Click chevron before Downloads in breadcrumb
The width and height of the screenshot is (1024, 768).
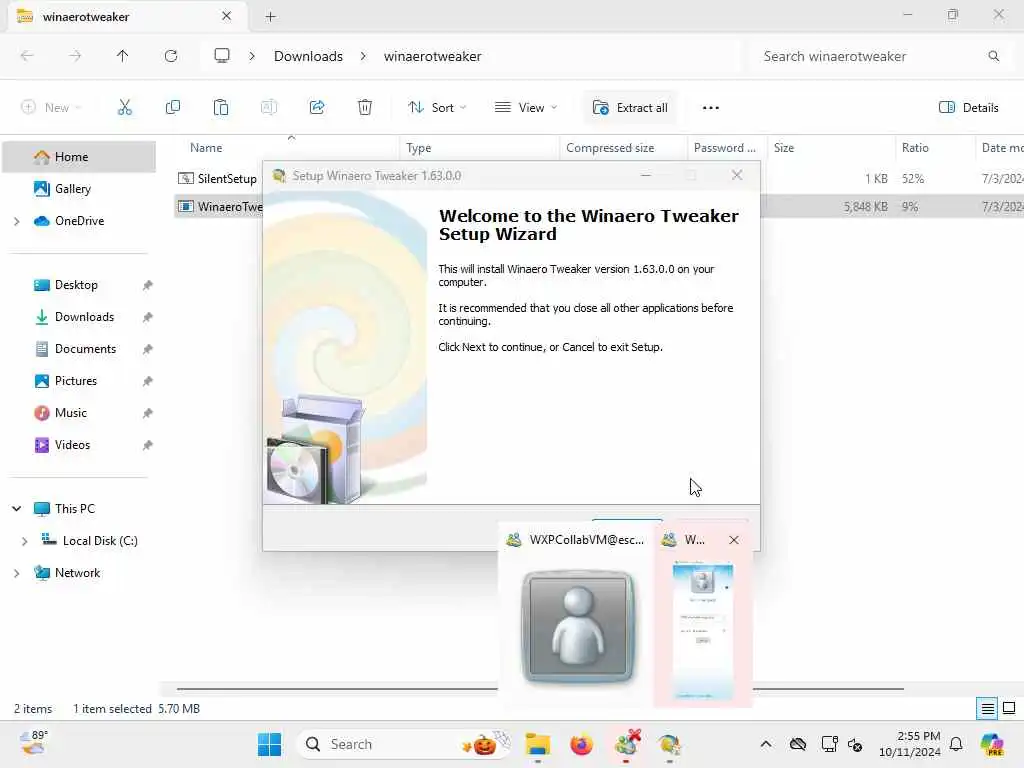pos(252,56)
